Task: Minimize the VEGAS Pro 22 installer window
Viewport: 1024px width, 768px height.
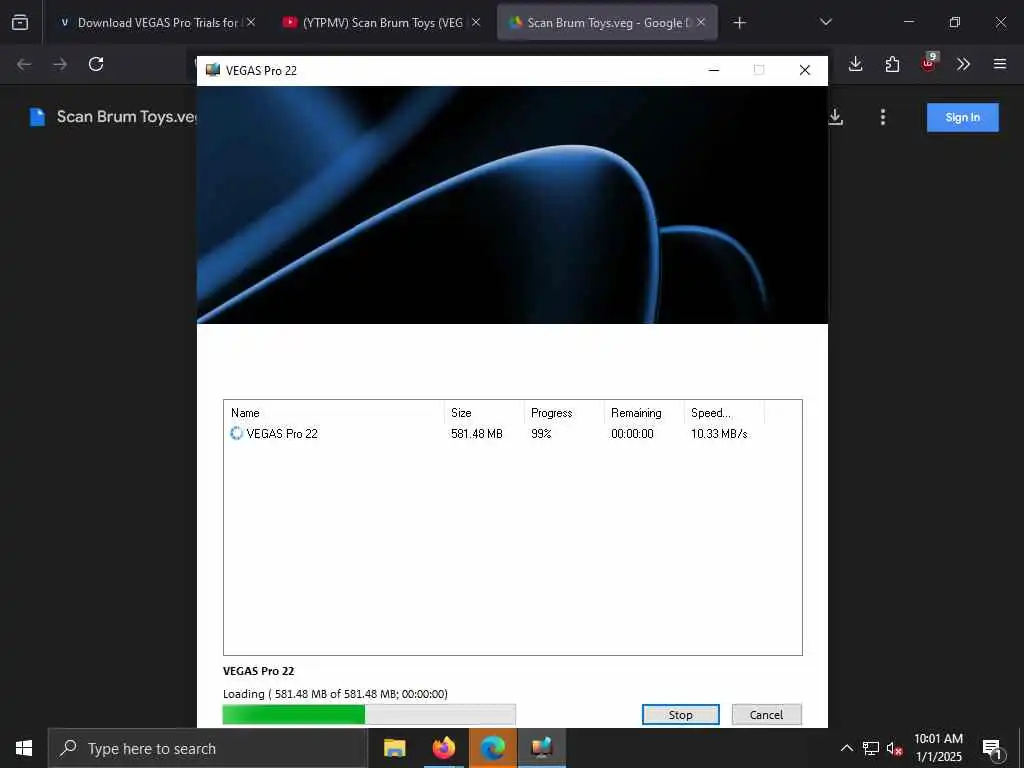Action: point(714,70)
